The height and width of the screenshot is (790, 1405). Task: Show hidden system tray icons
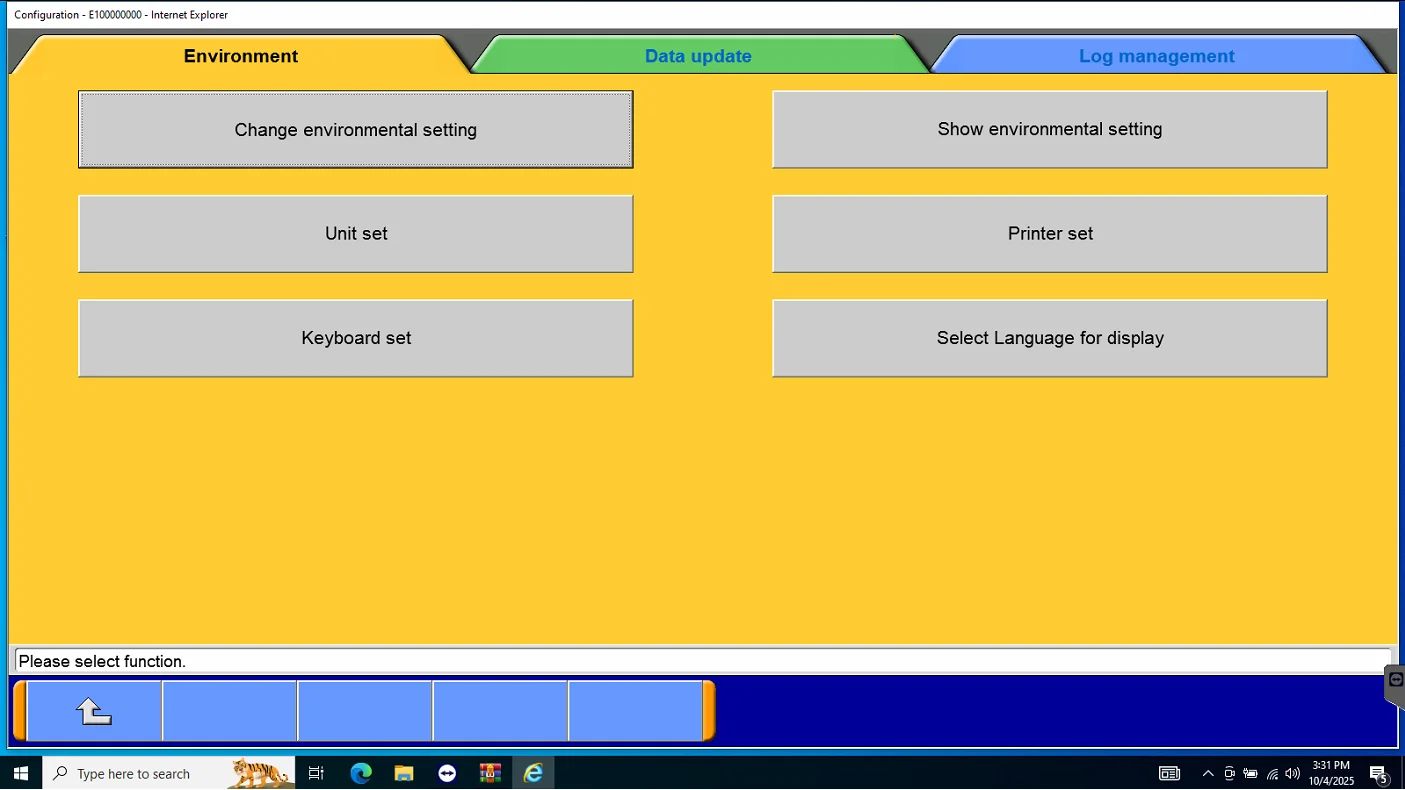pyautogui.click(x=1208, y=773)
